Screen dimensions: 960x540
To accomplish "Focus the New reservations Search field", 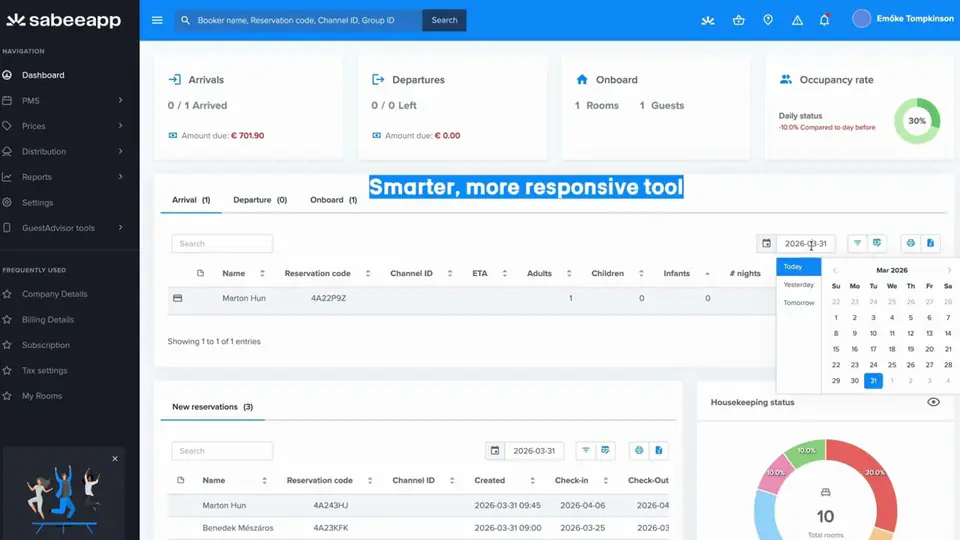I will click(222, 451).
